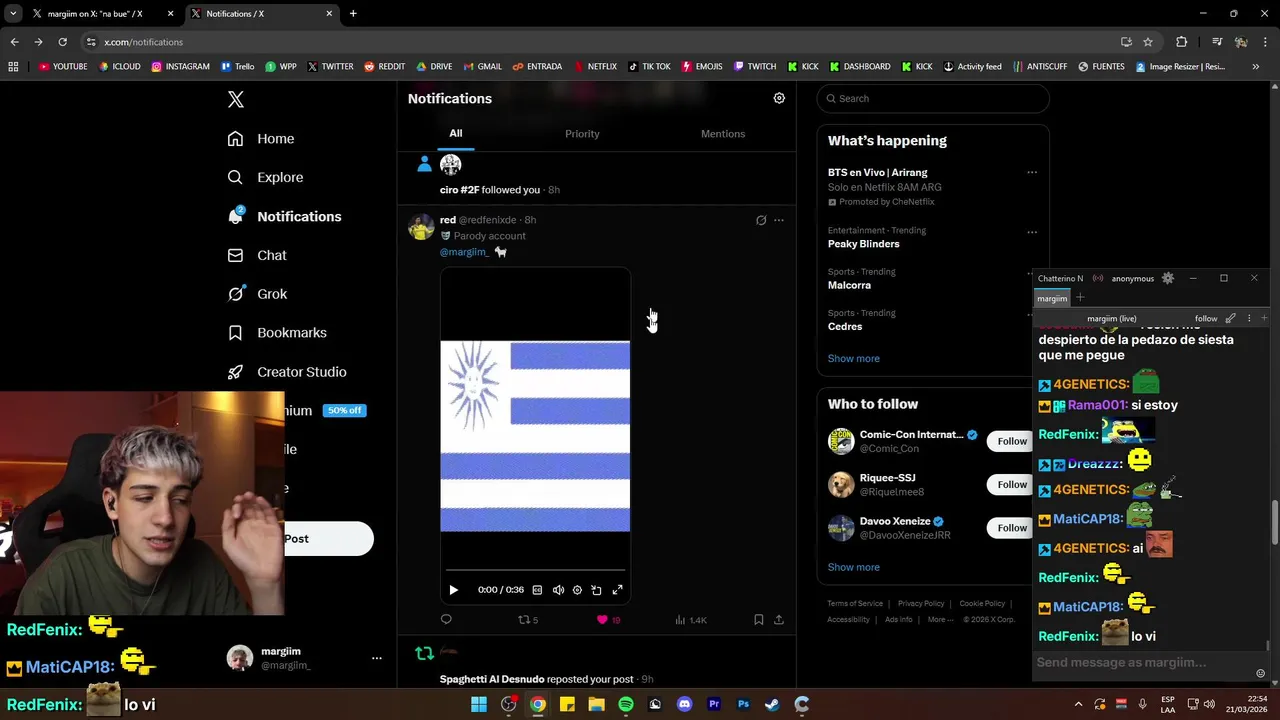This screenshot has height=720, width=1280.
Task: Open TWITCH bookmark in bookmarks bar
Action: coord(755,66)
